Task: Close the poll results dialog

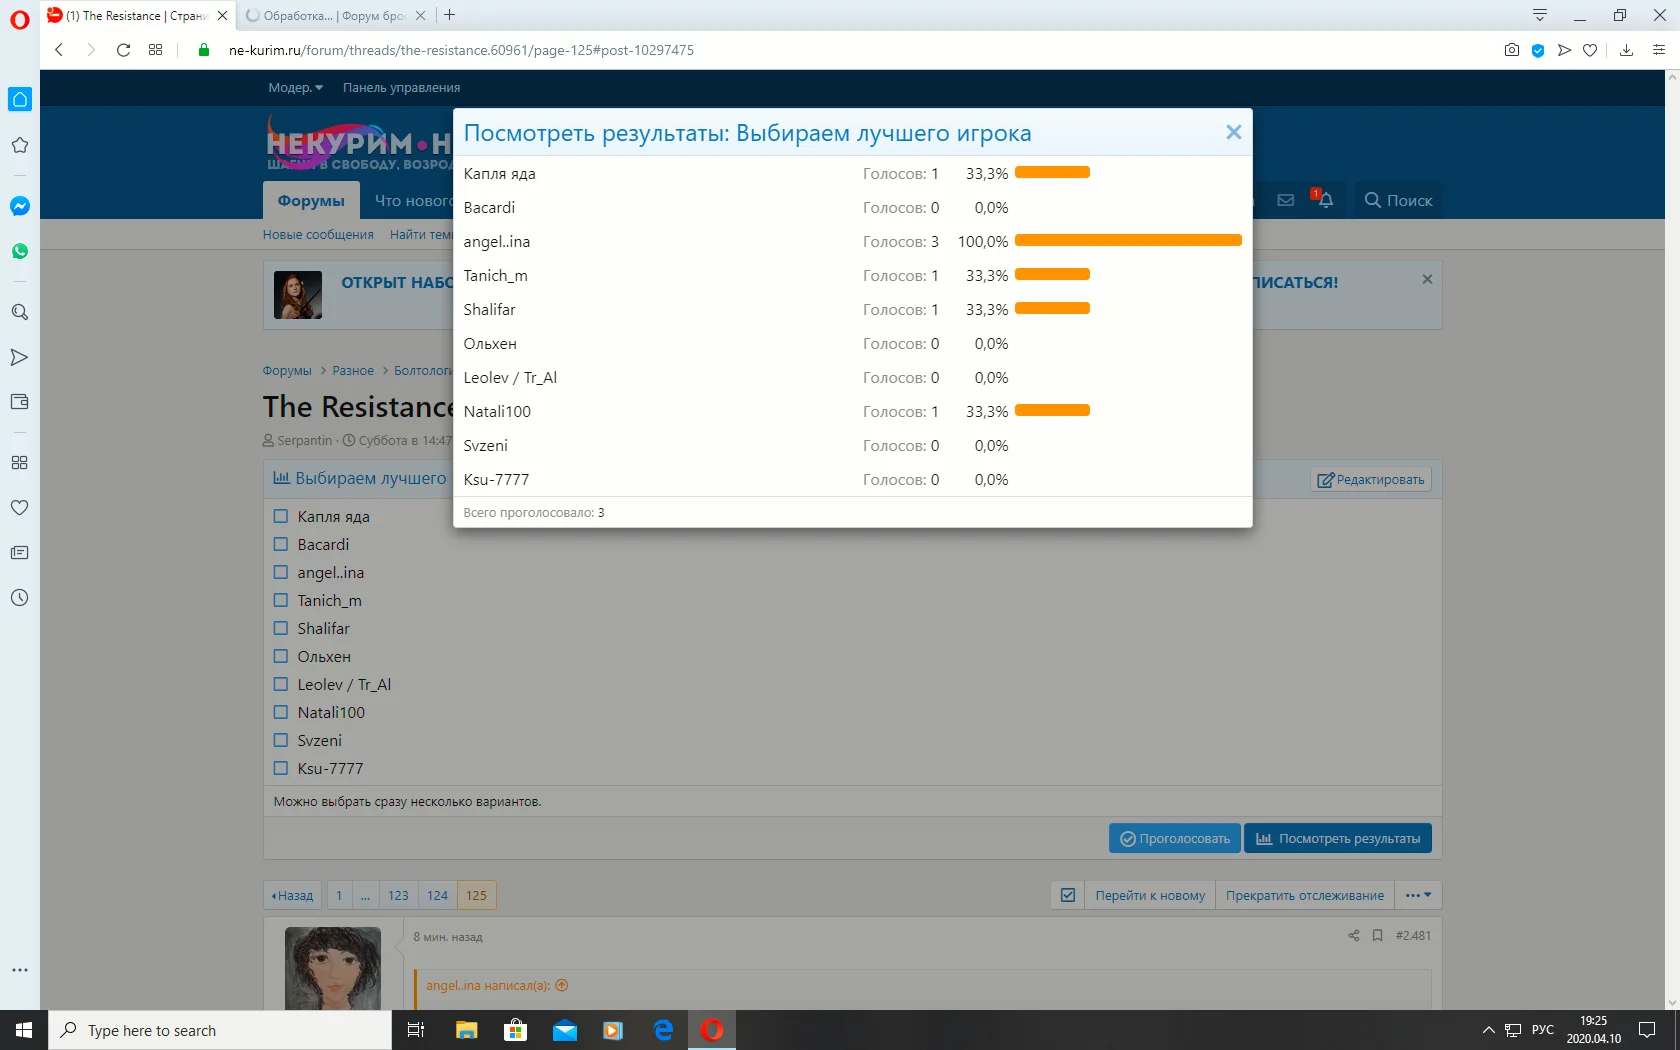Action: [x=1233, y=132]
